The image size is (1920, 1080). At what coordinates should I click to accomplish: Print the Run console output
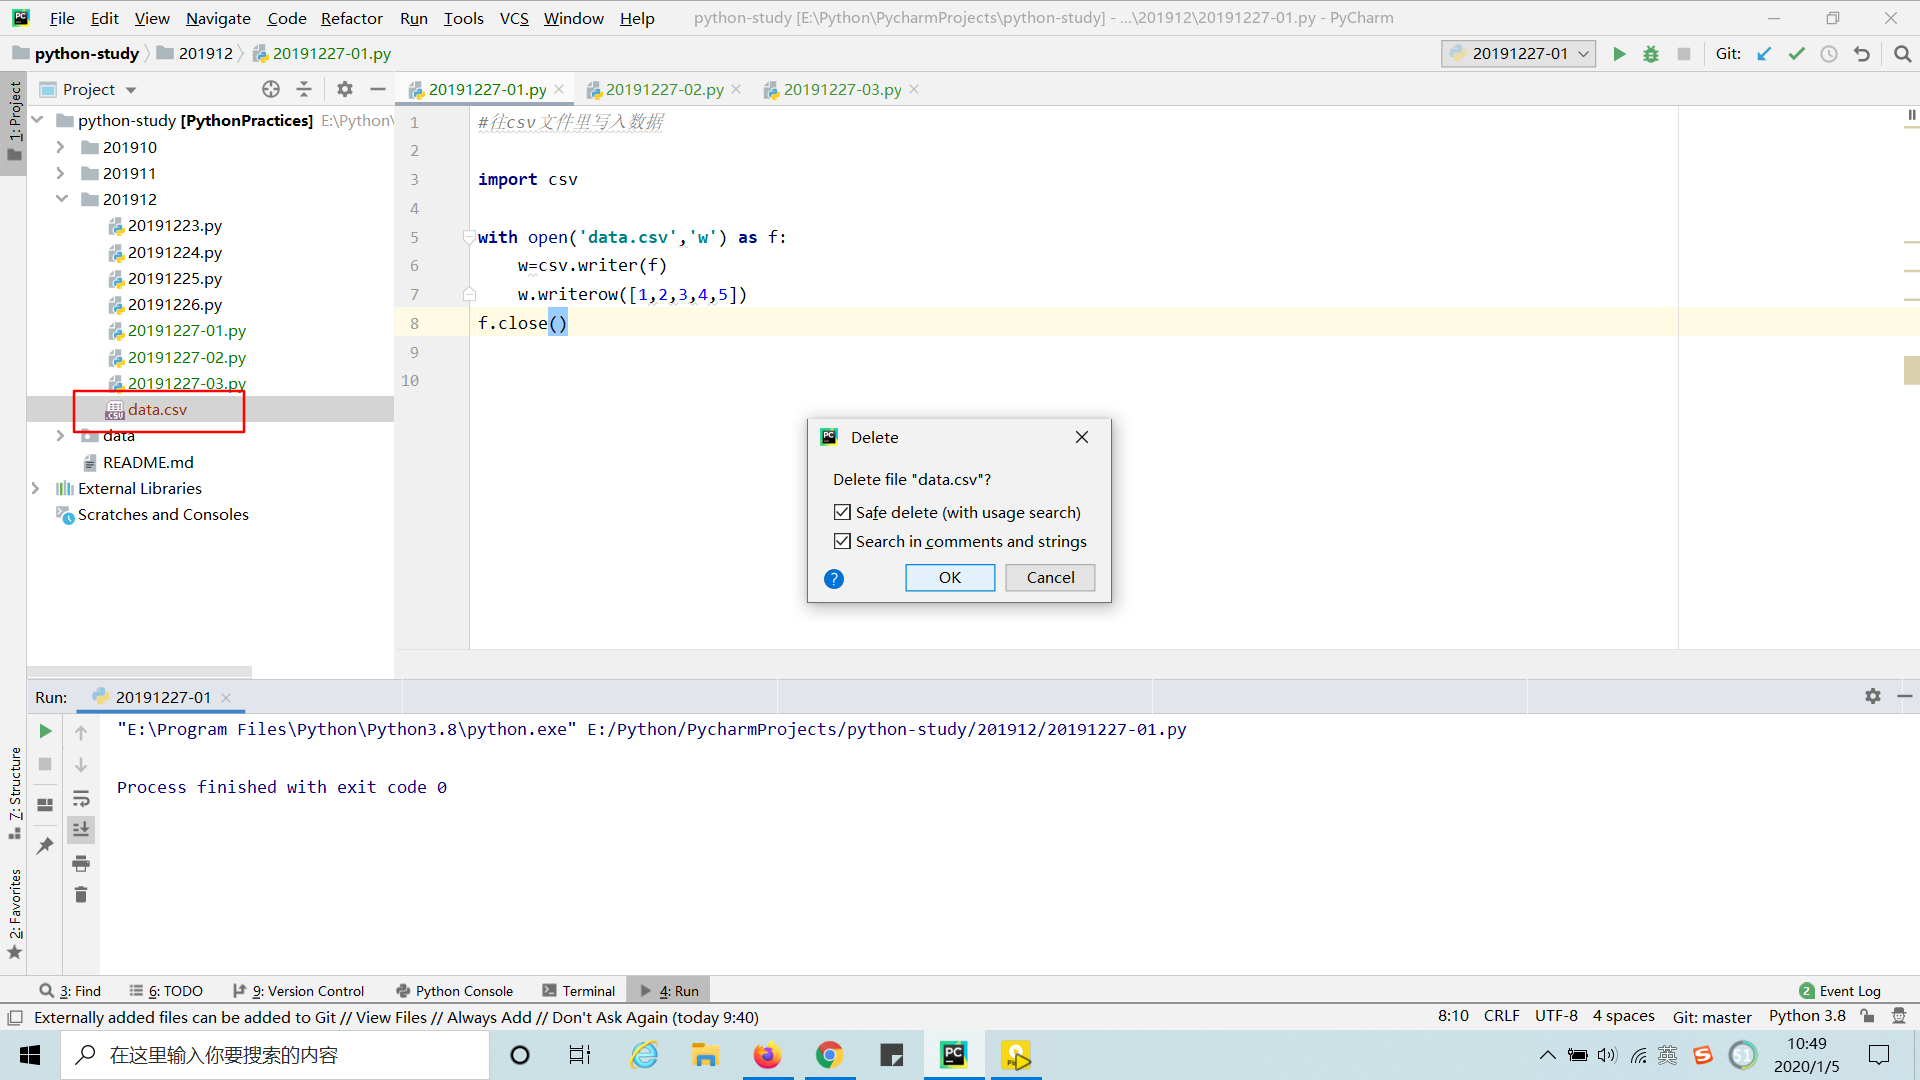[81, 863]
